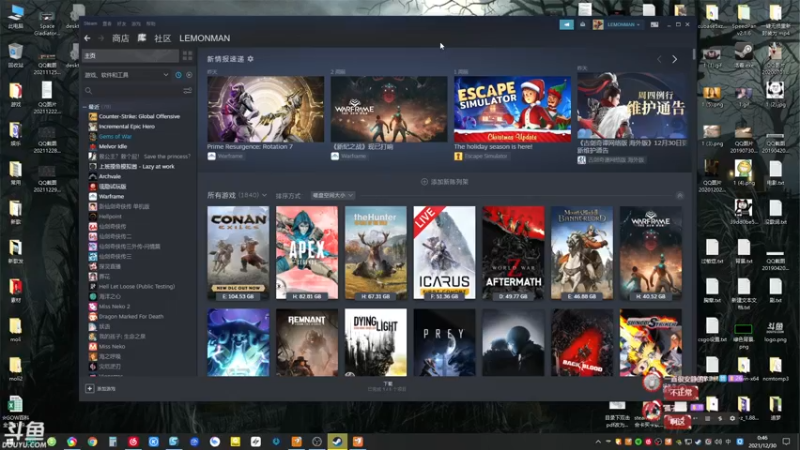800x450 pixels.
Task: Open downloads status at window bottom
Action: (x=388, y=387)
